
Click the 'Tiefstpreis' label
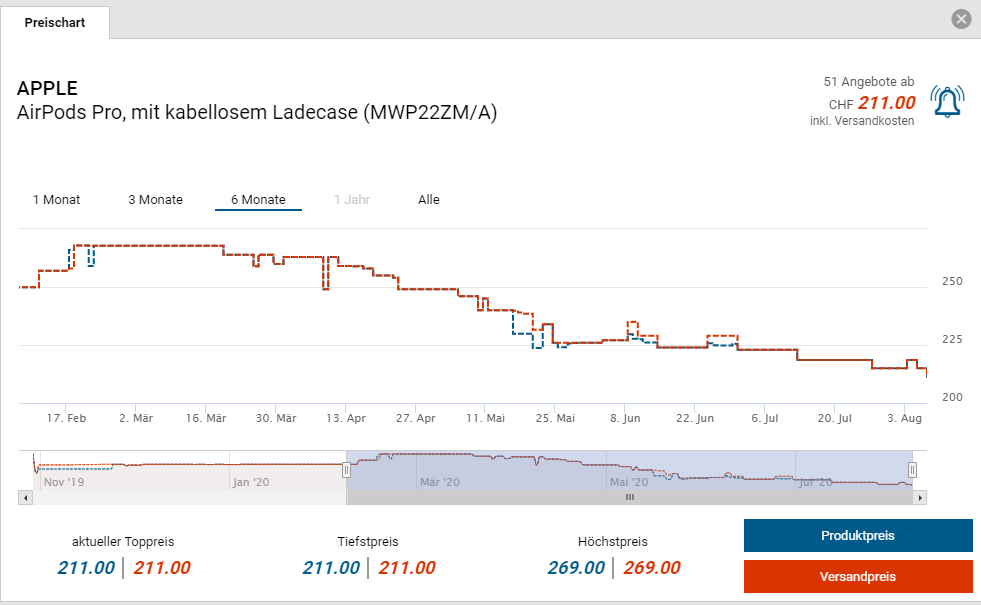click(368, 542)
